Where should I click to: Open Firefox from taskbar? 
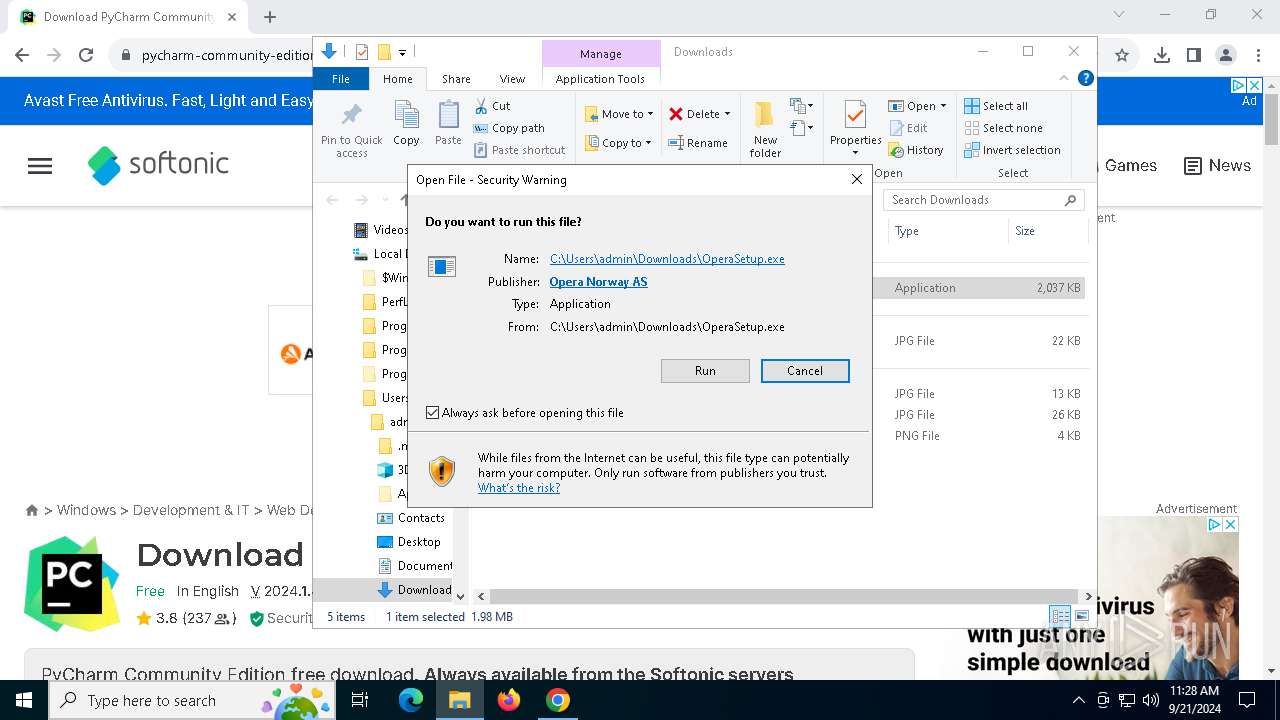509,700
